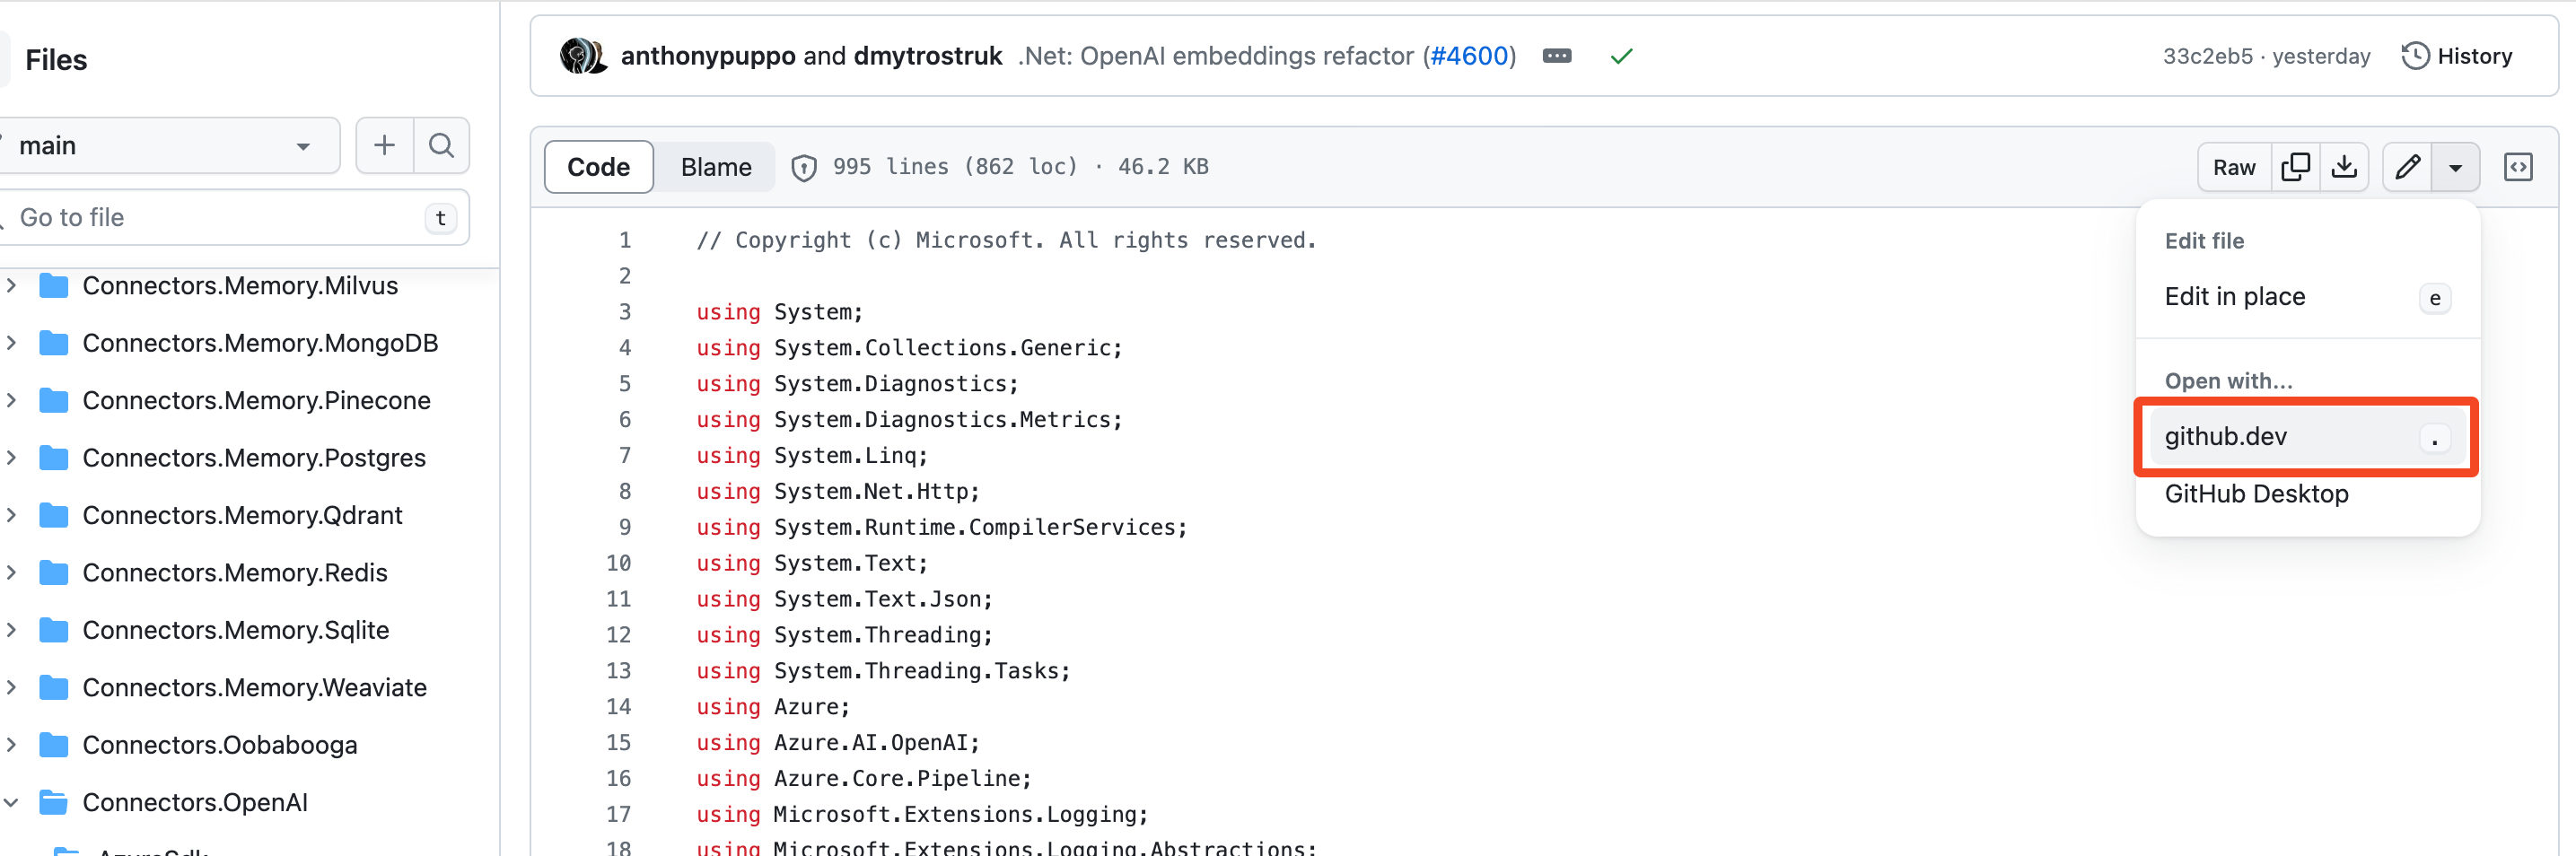This screenshot has height=856, width=2576.
Task: Click the green commit status checkmark
Action: [1621, 57]
